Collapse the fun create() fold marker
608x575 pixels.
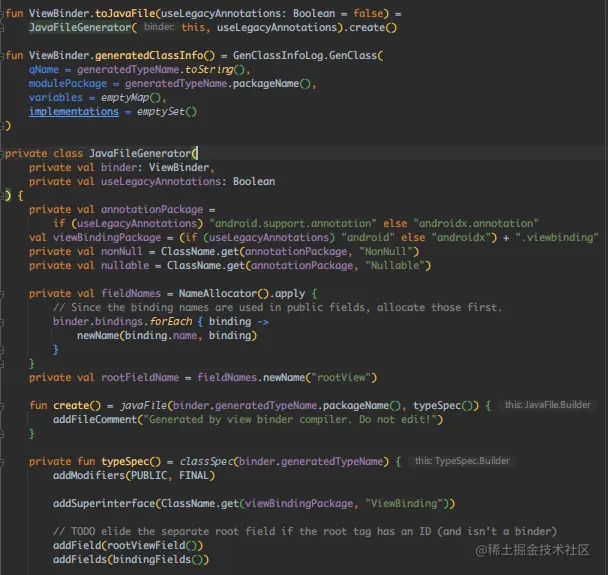2,406
